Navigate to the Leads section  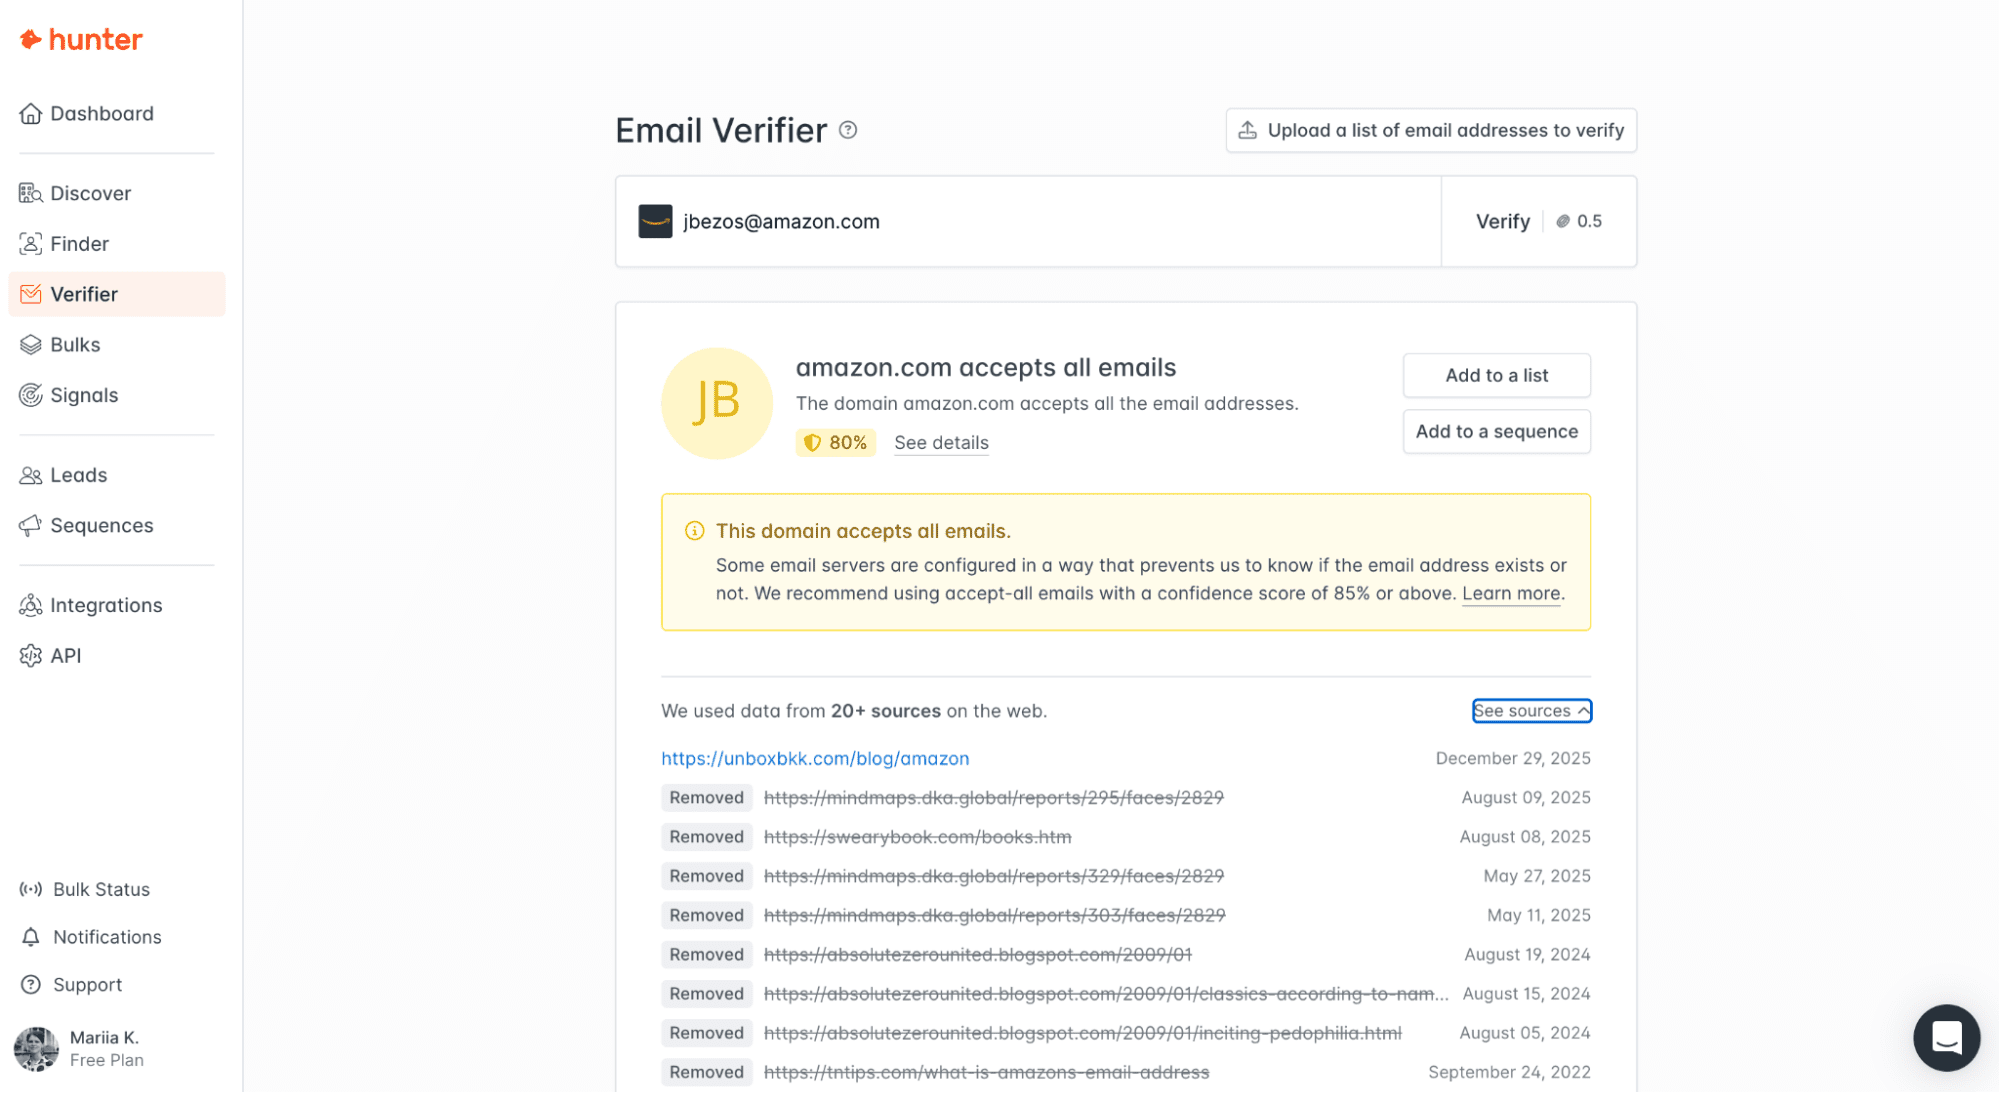pyautogui.click(x=78, y=475)
